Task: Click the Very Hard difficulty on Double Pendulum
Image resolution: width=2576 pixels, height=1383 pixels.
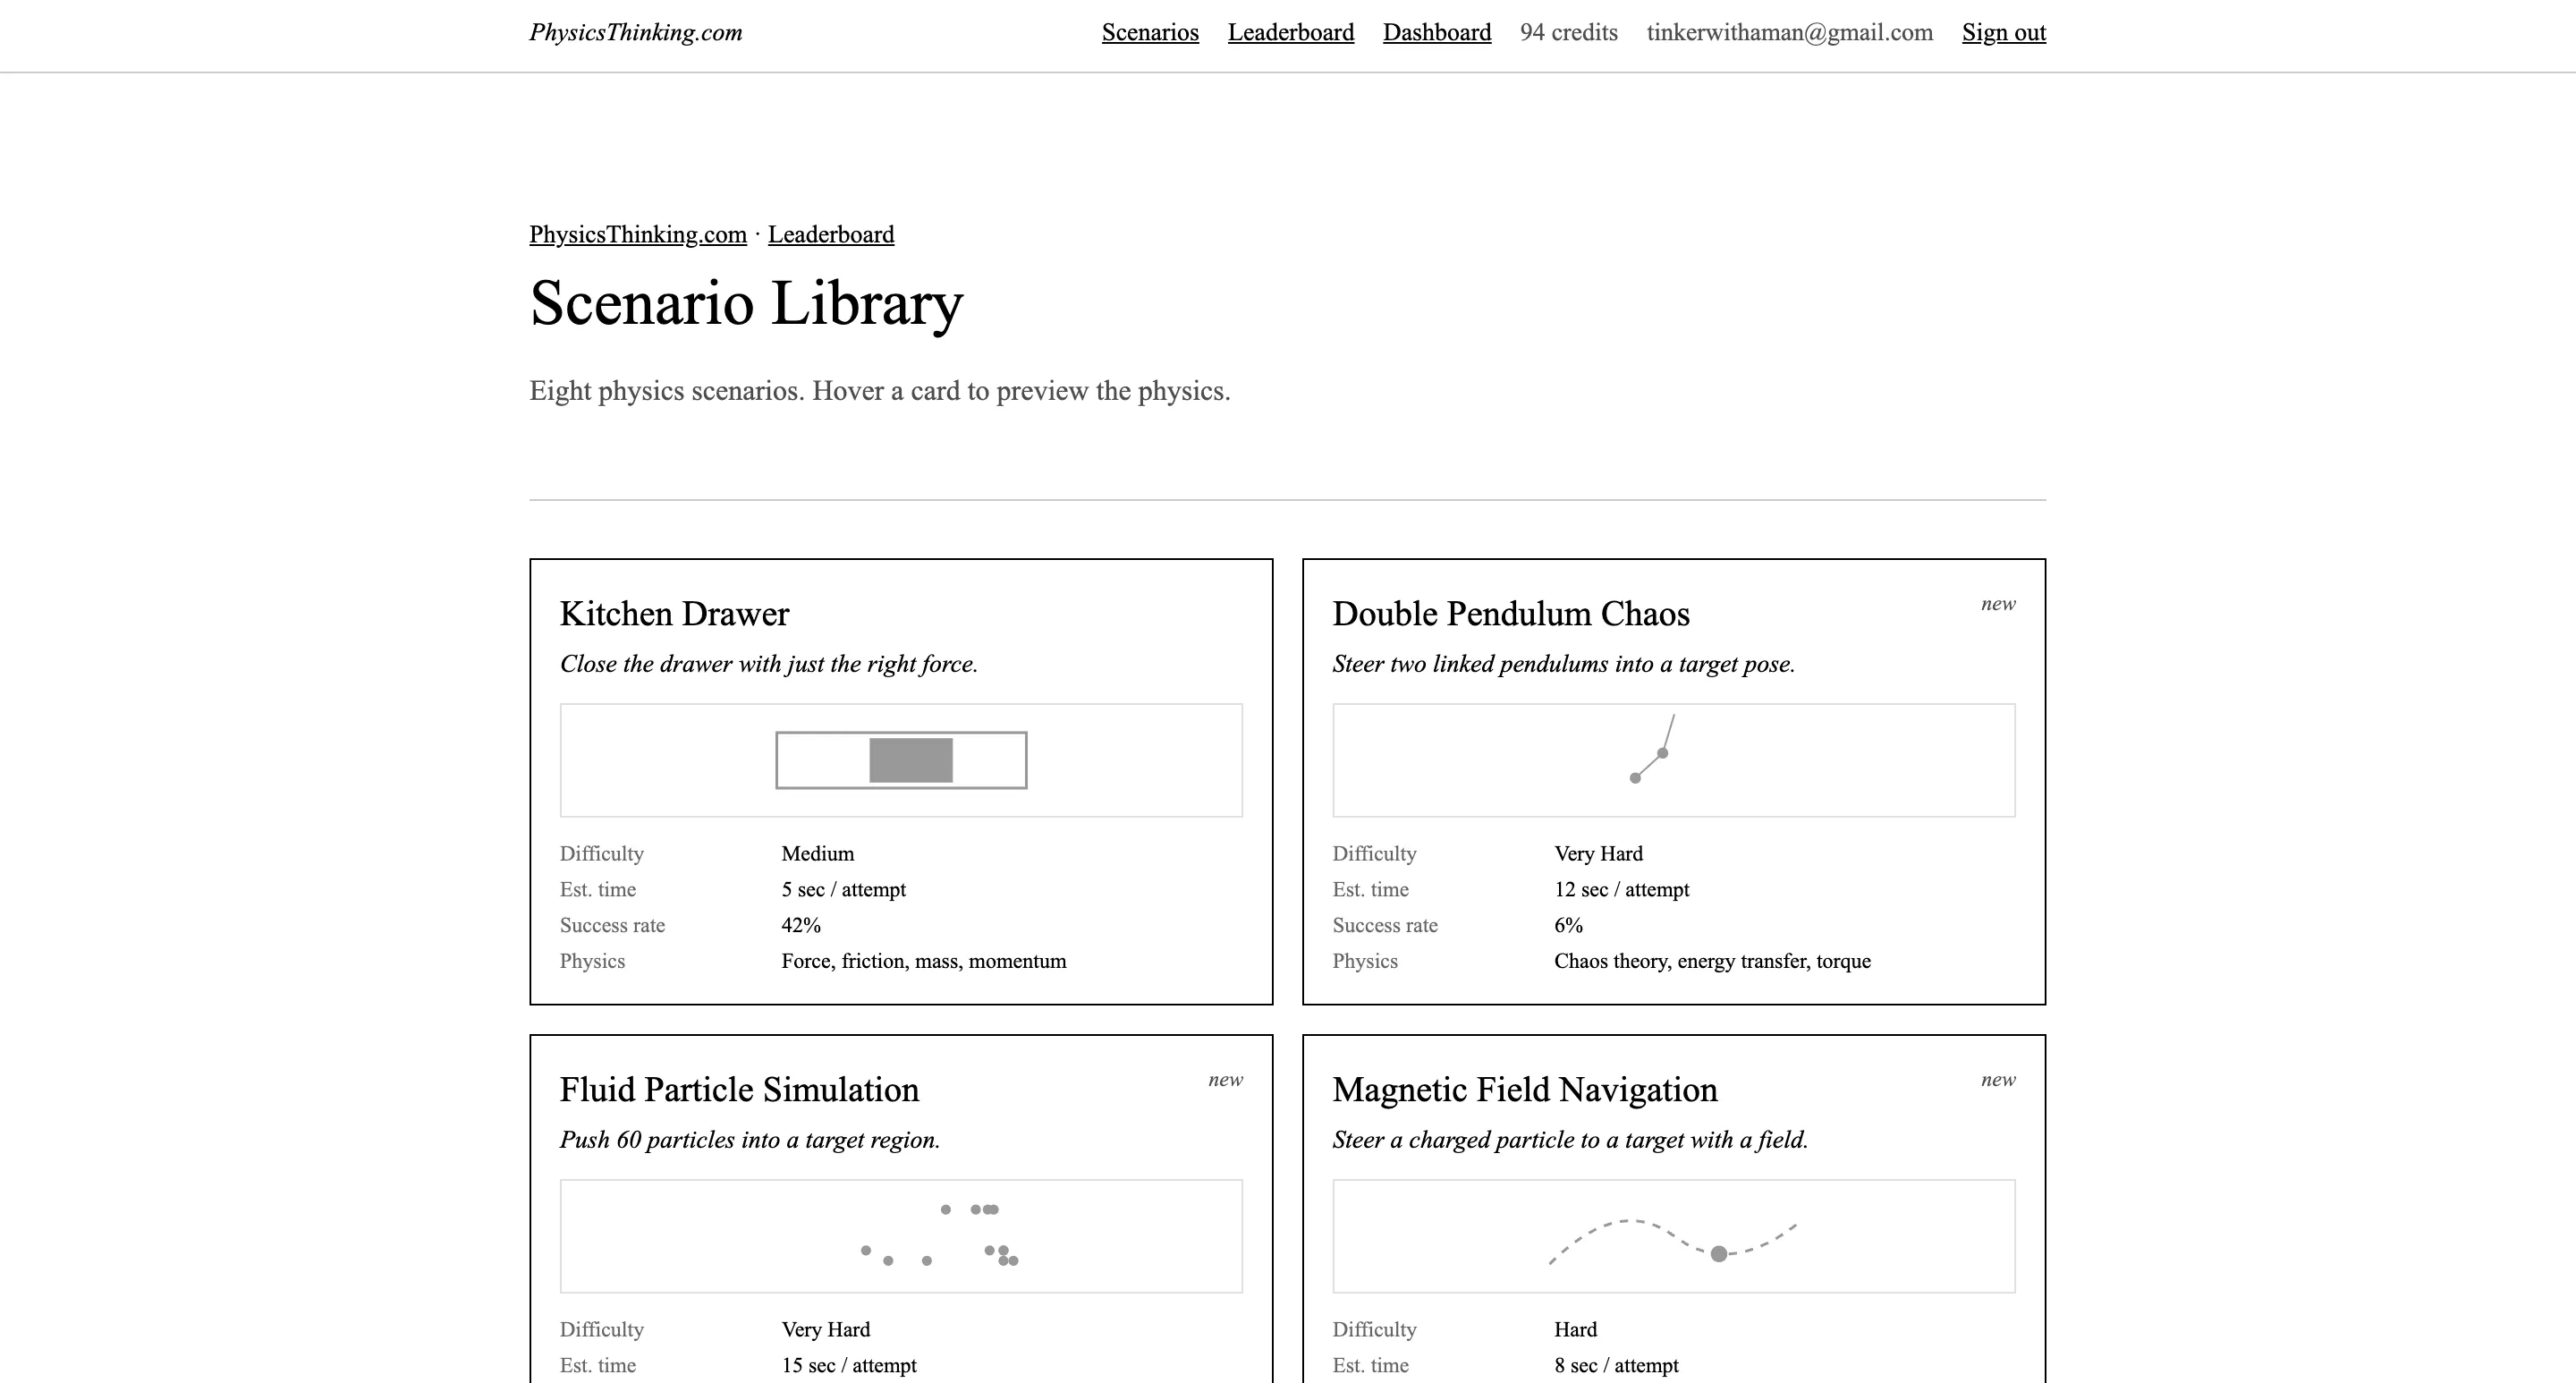Action: point(1598,854)
